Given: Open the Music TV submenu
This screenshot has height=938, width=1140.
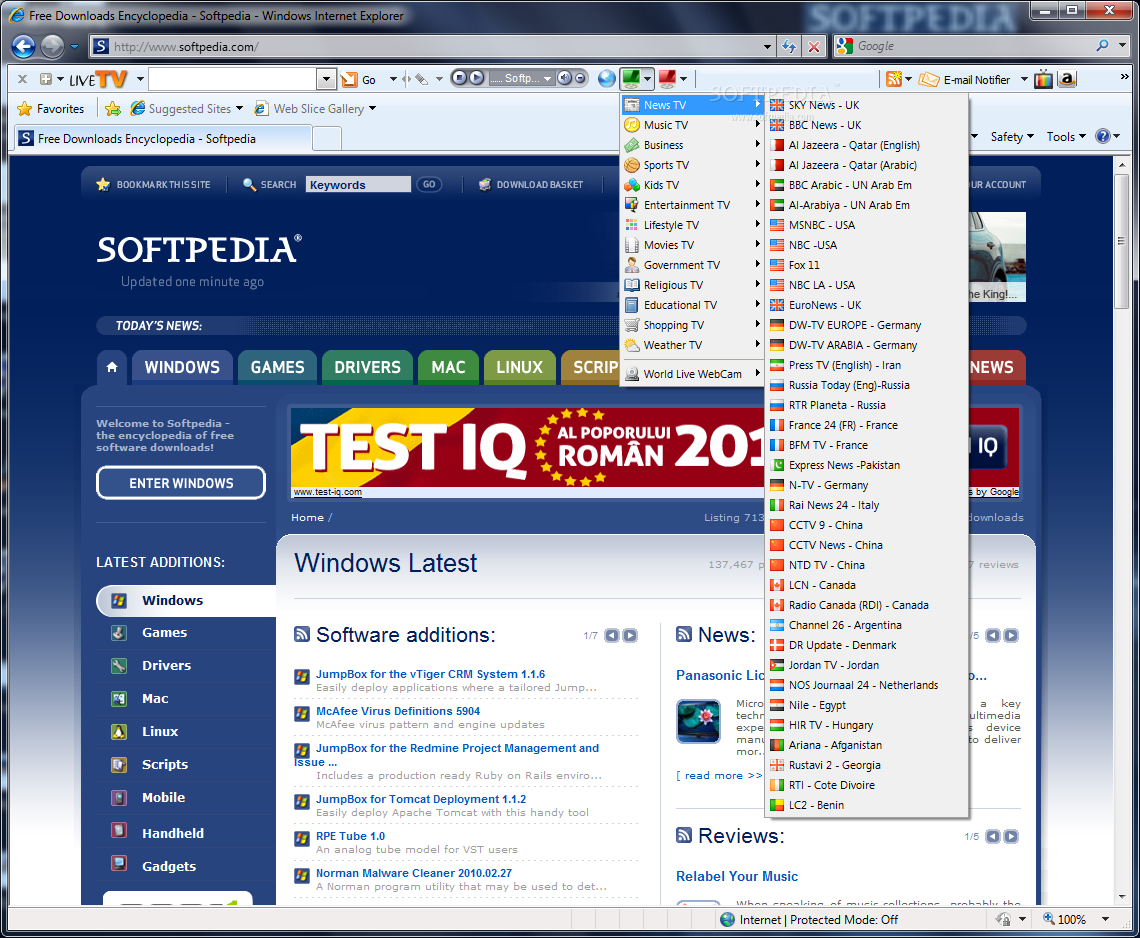Looking at the screenshot, I should 692,125.
